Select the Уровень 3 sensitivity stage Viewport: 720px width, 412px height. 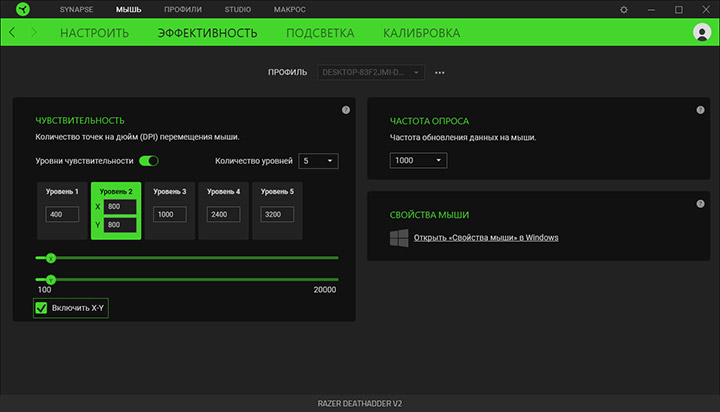tap(169, 211)
